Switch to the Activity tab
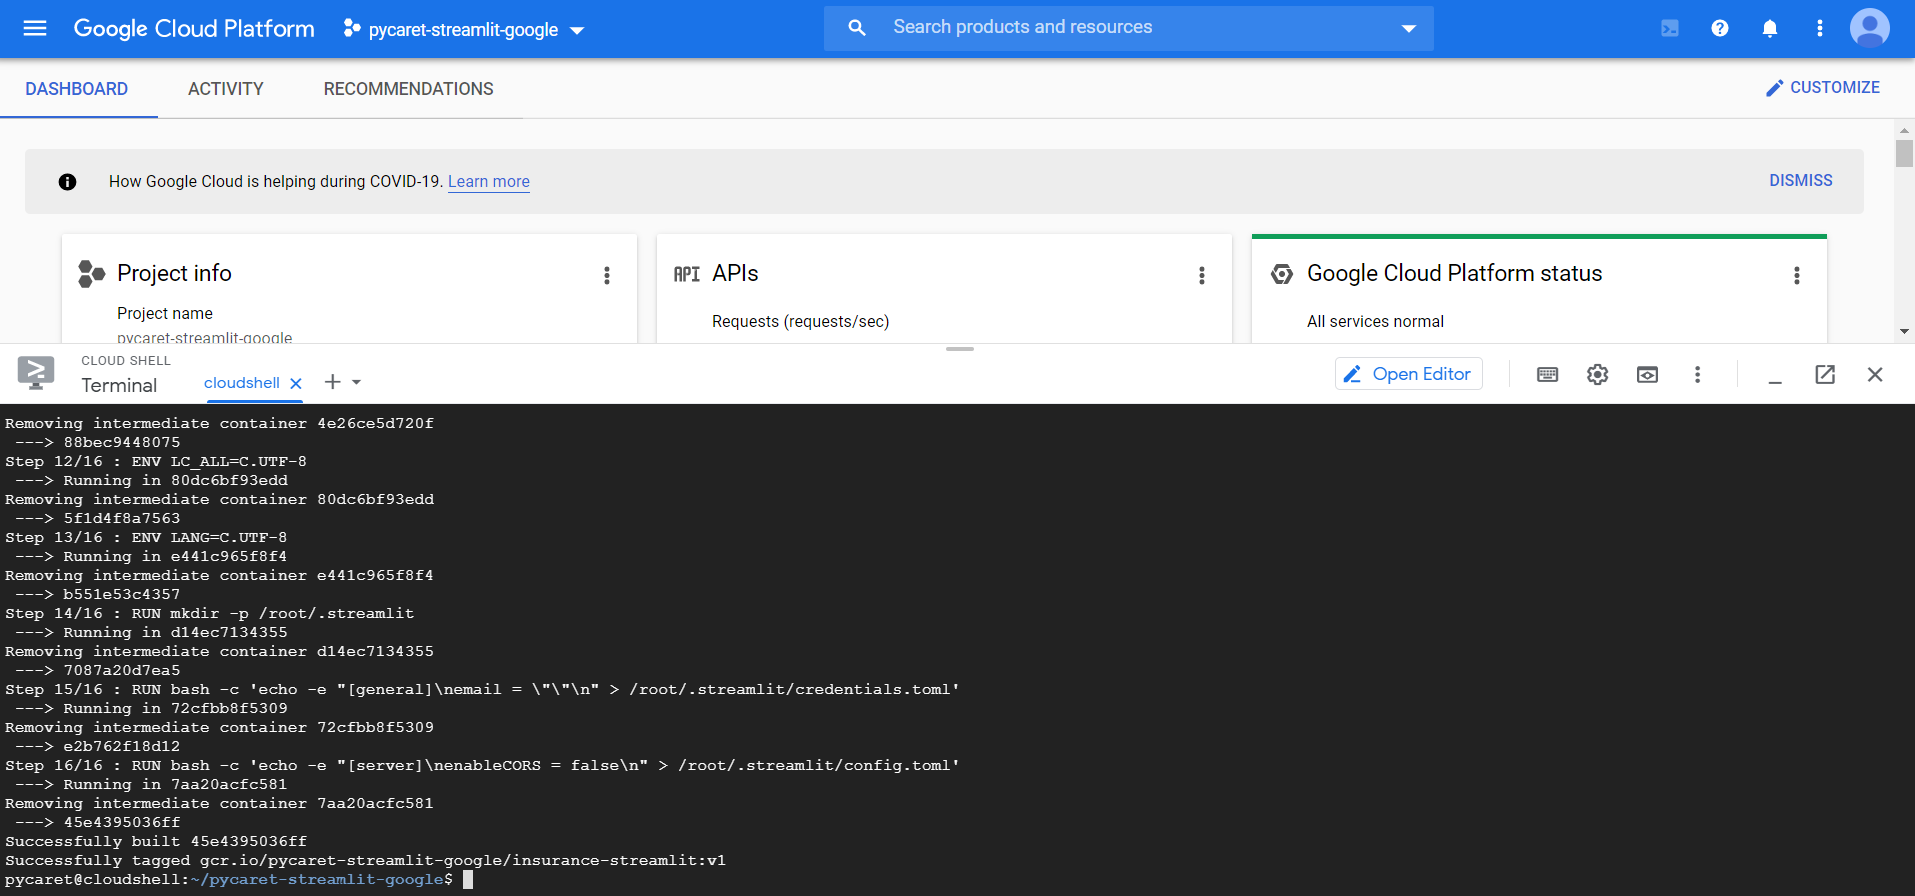This screenshot has width=1915, height=896. 225,89
